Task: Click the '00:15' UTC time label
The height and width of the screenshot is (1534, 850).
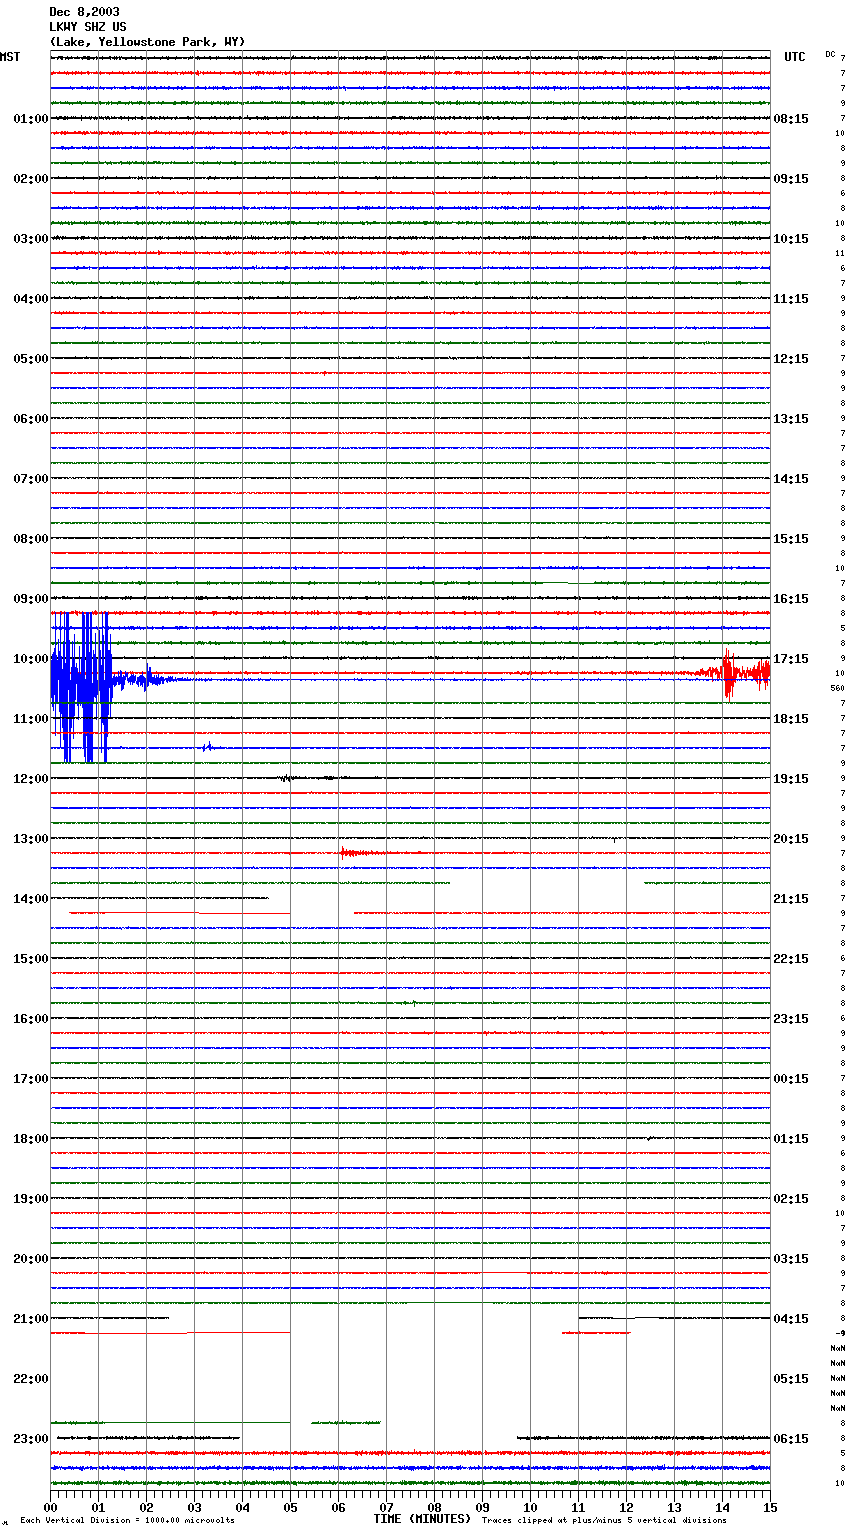Action: tap(791, 1079)
